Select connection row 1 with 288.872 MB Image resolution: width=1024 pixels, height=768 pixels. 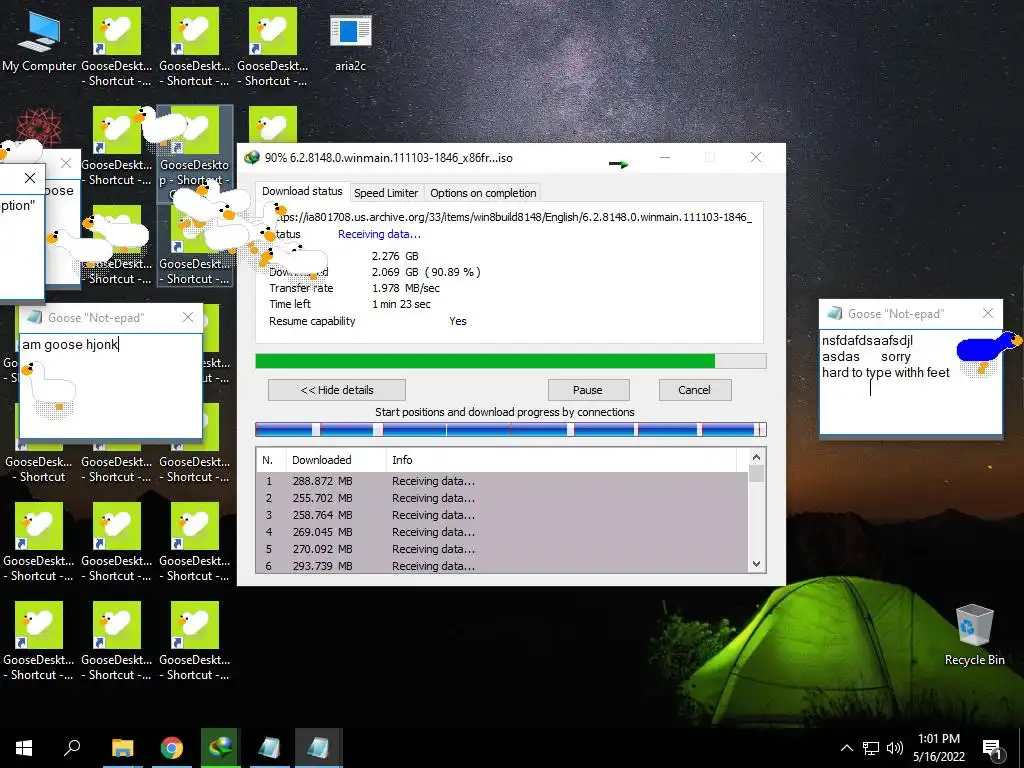(503, 481)
